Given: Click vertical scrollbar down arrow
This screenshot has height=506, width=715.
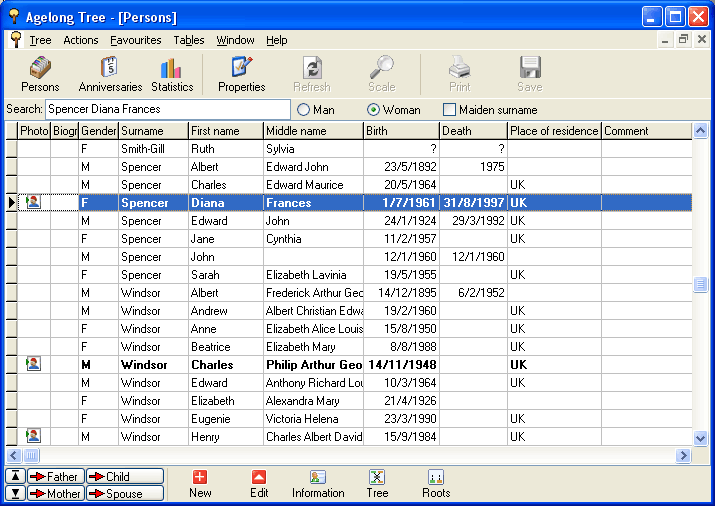Looking at the screenshot, I should click(x=700, y=438).
